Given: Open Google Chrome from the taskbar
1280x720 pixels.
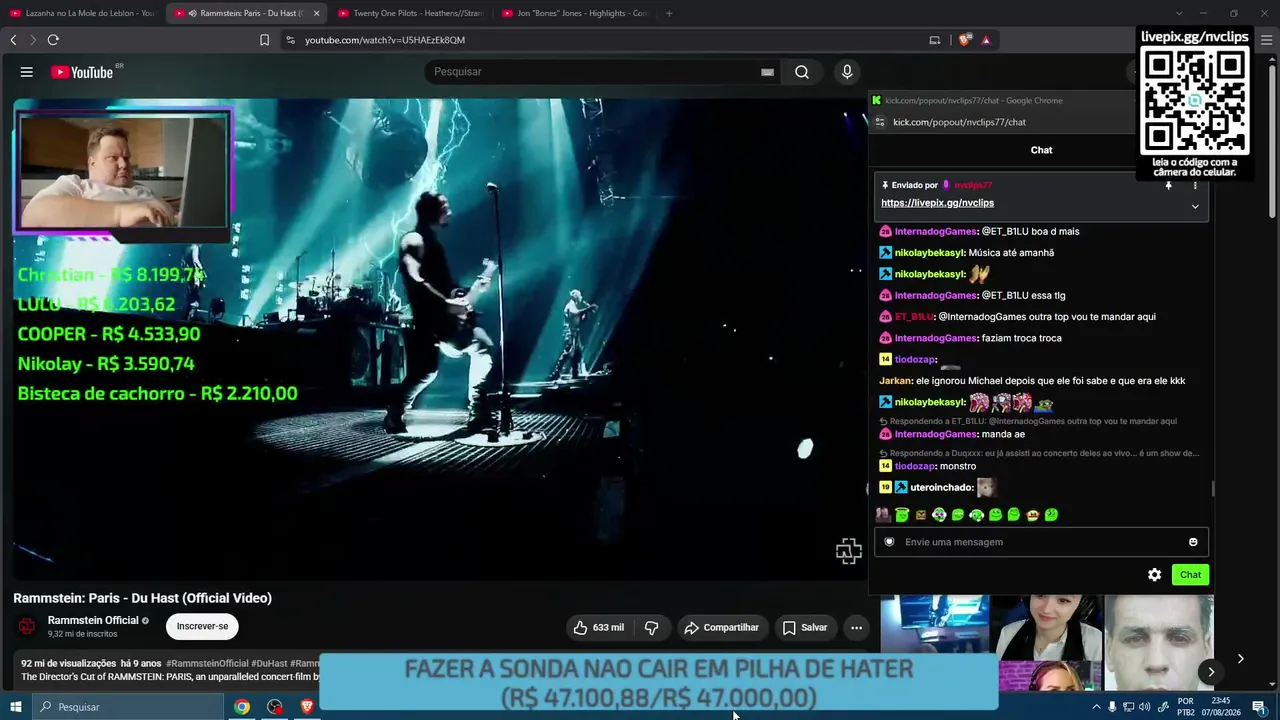Looking at the screenshot, I should point(242,707).
